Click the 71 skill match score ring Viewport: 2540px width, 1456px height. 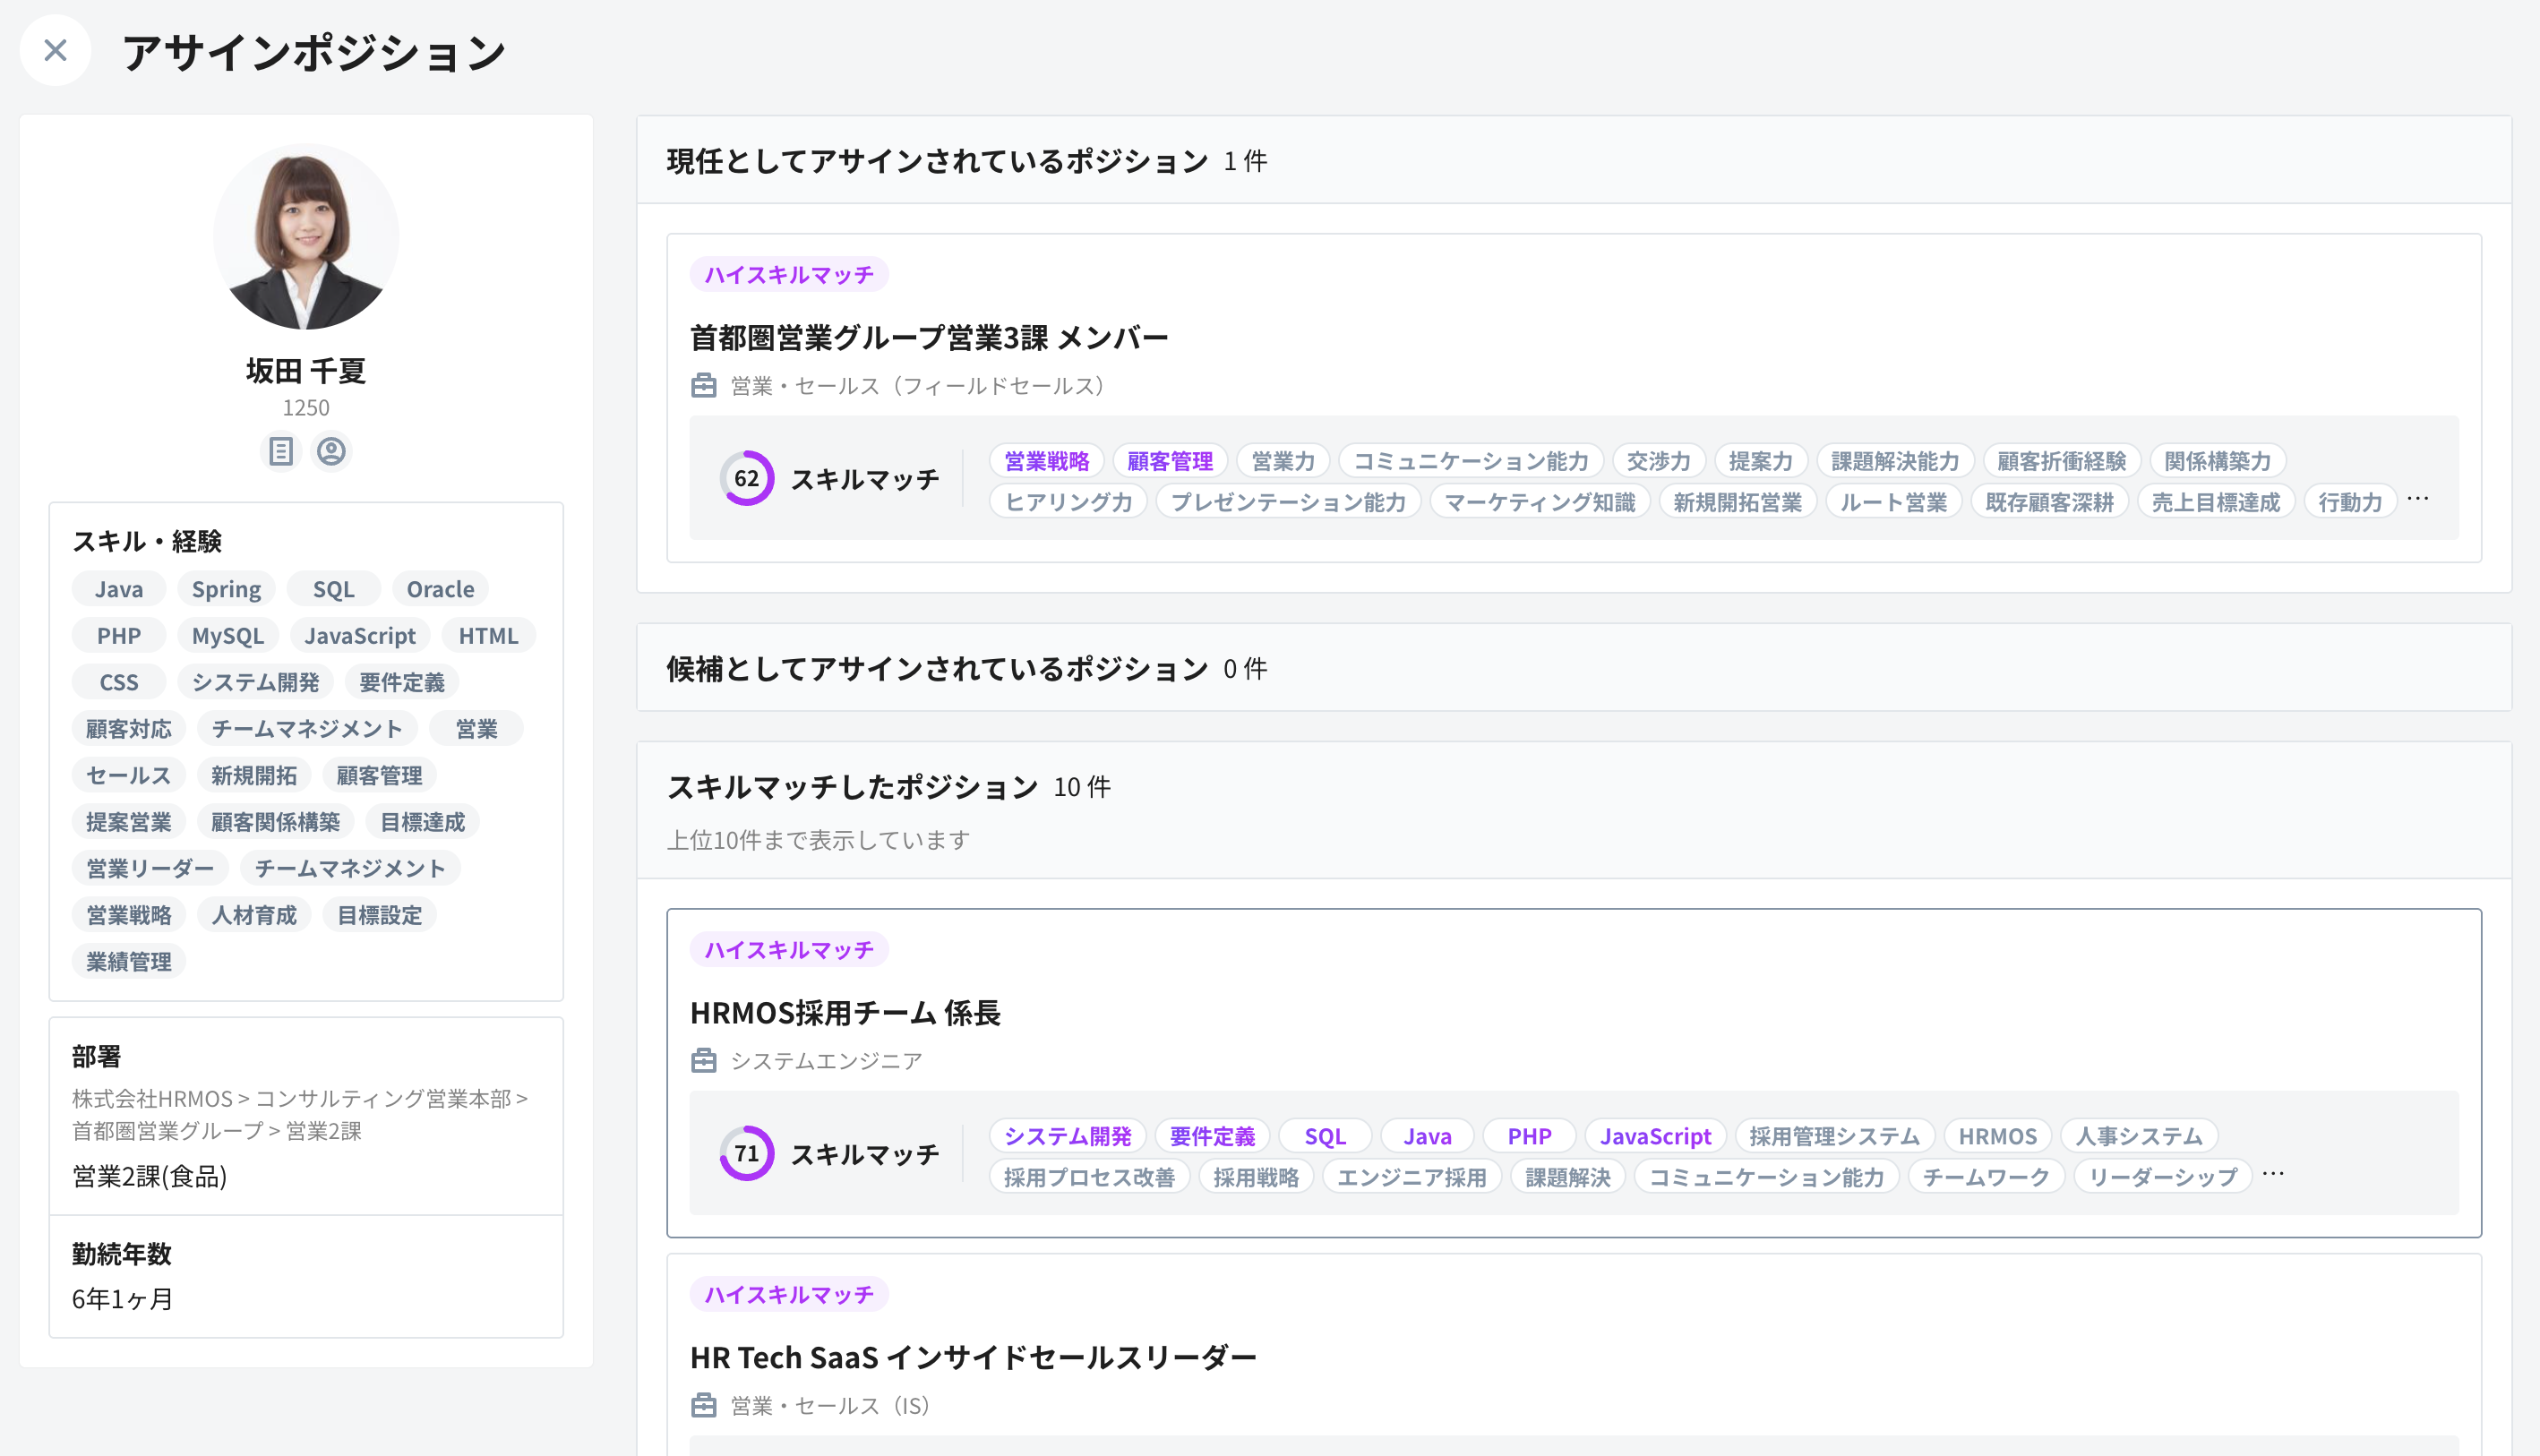point(747,1153)
